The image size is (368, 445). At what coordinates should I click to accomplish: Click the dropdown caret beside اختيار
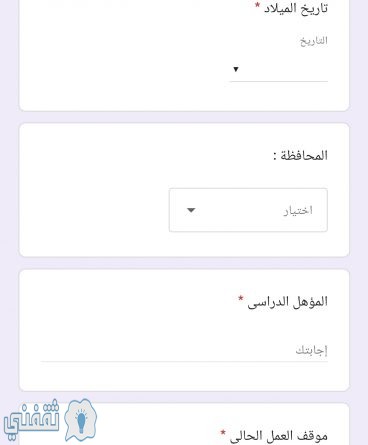(x=191, y=210)
